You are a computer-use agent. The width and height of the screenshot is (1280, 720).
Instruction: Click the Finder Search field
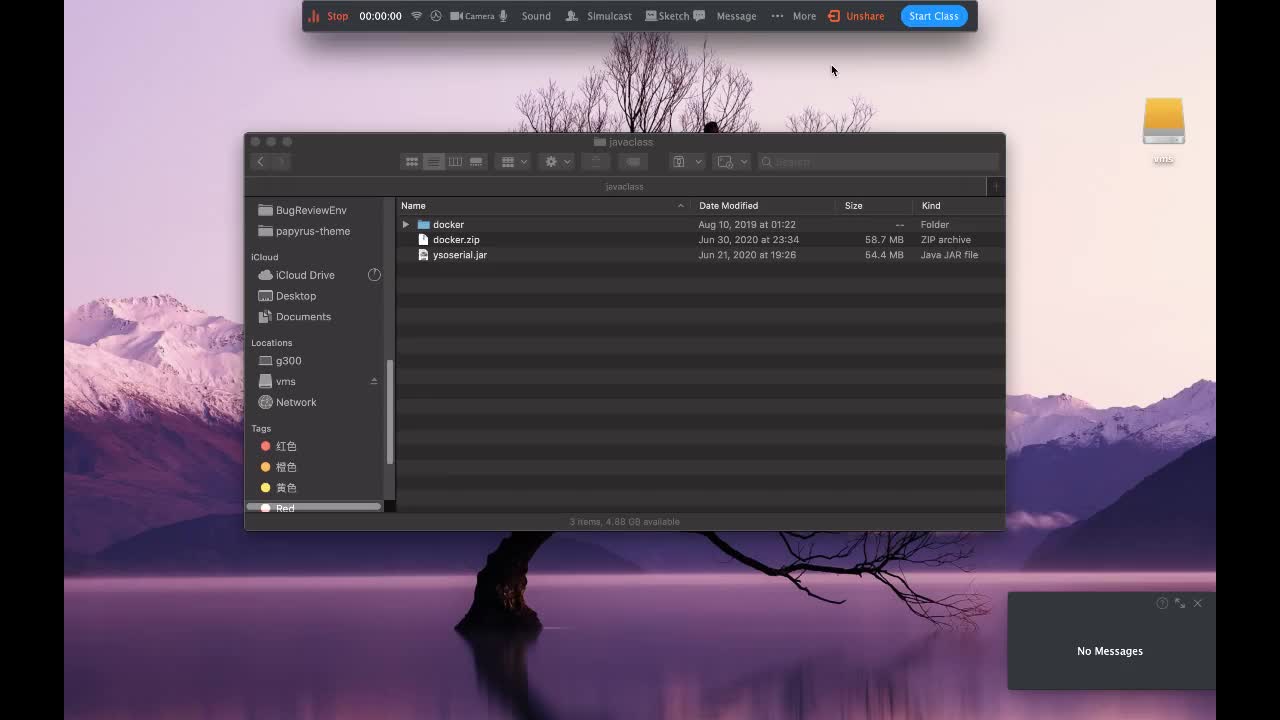879,162
